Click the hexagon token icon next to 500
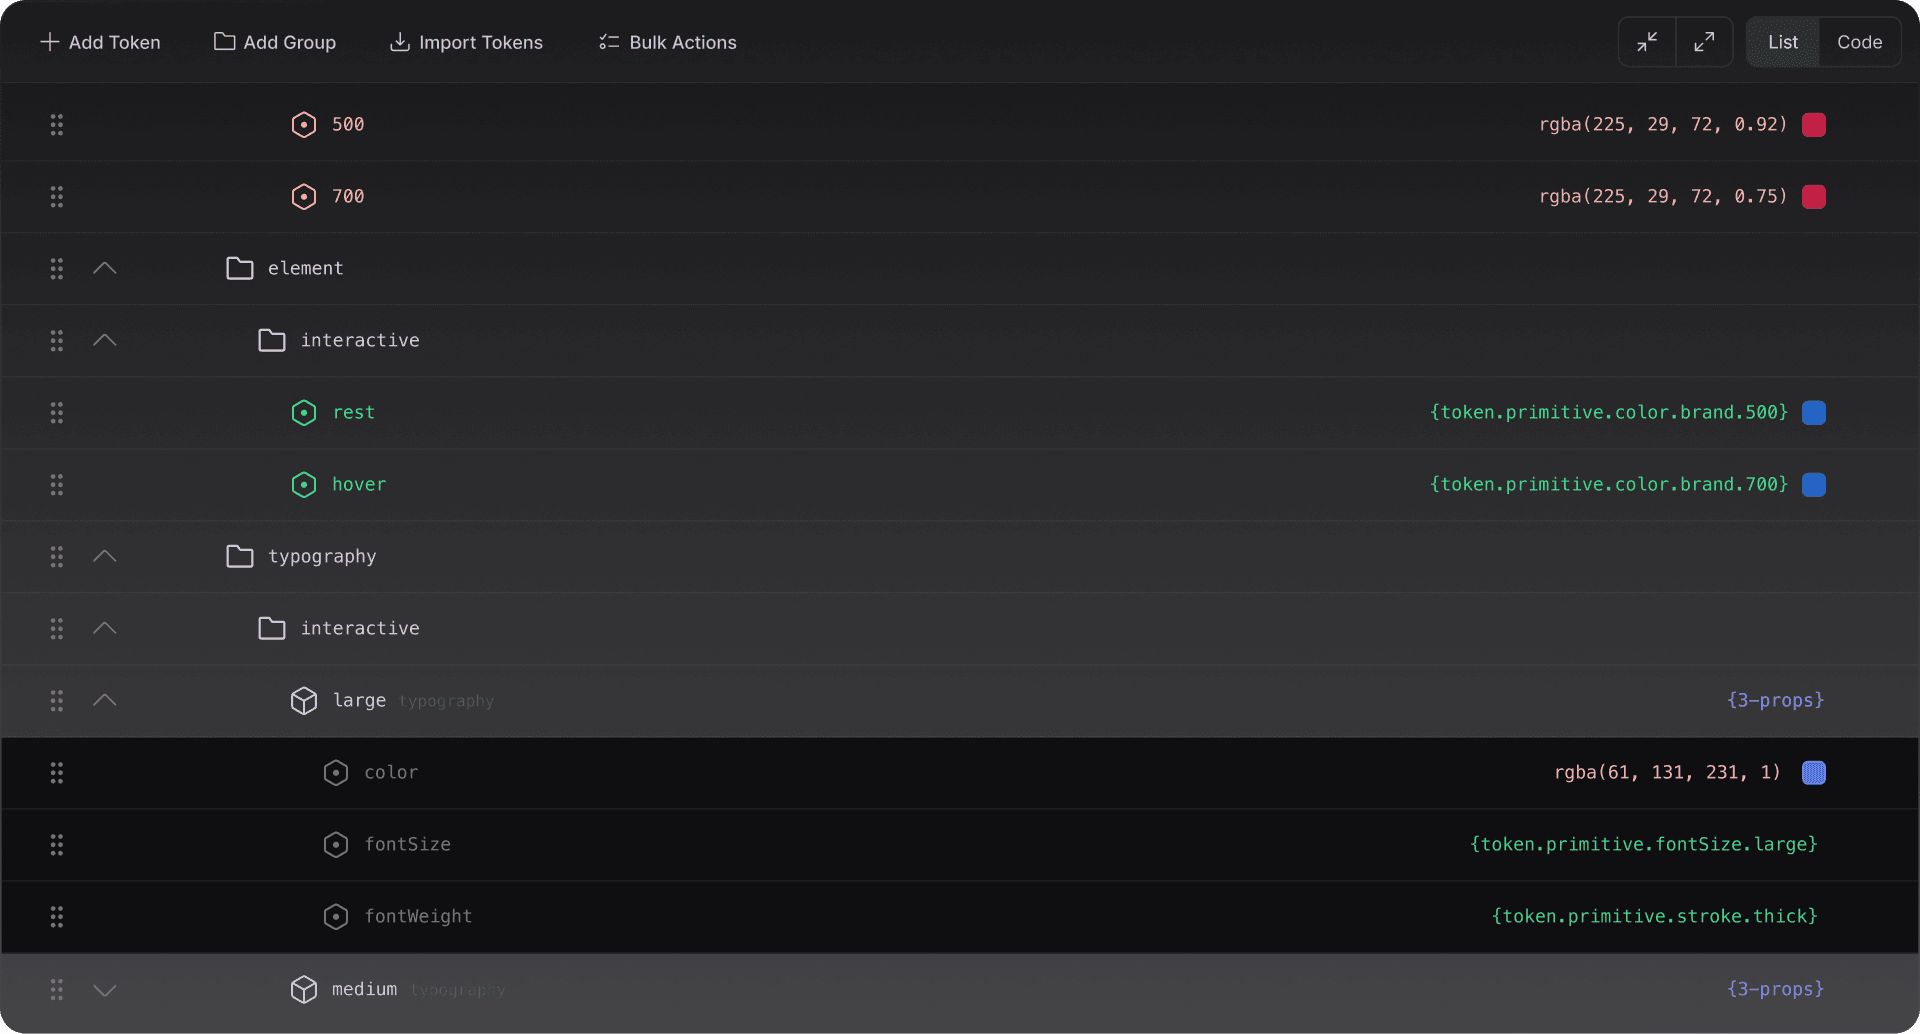Image resolution: width=1920 pixels, height=1034 pixels. pos(304,125)
